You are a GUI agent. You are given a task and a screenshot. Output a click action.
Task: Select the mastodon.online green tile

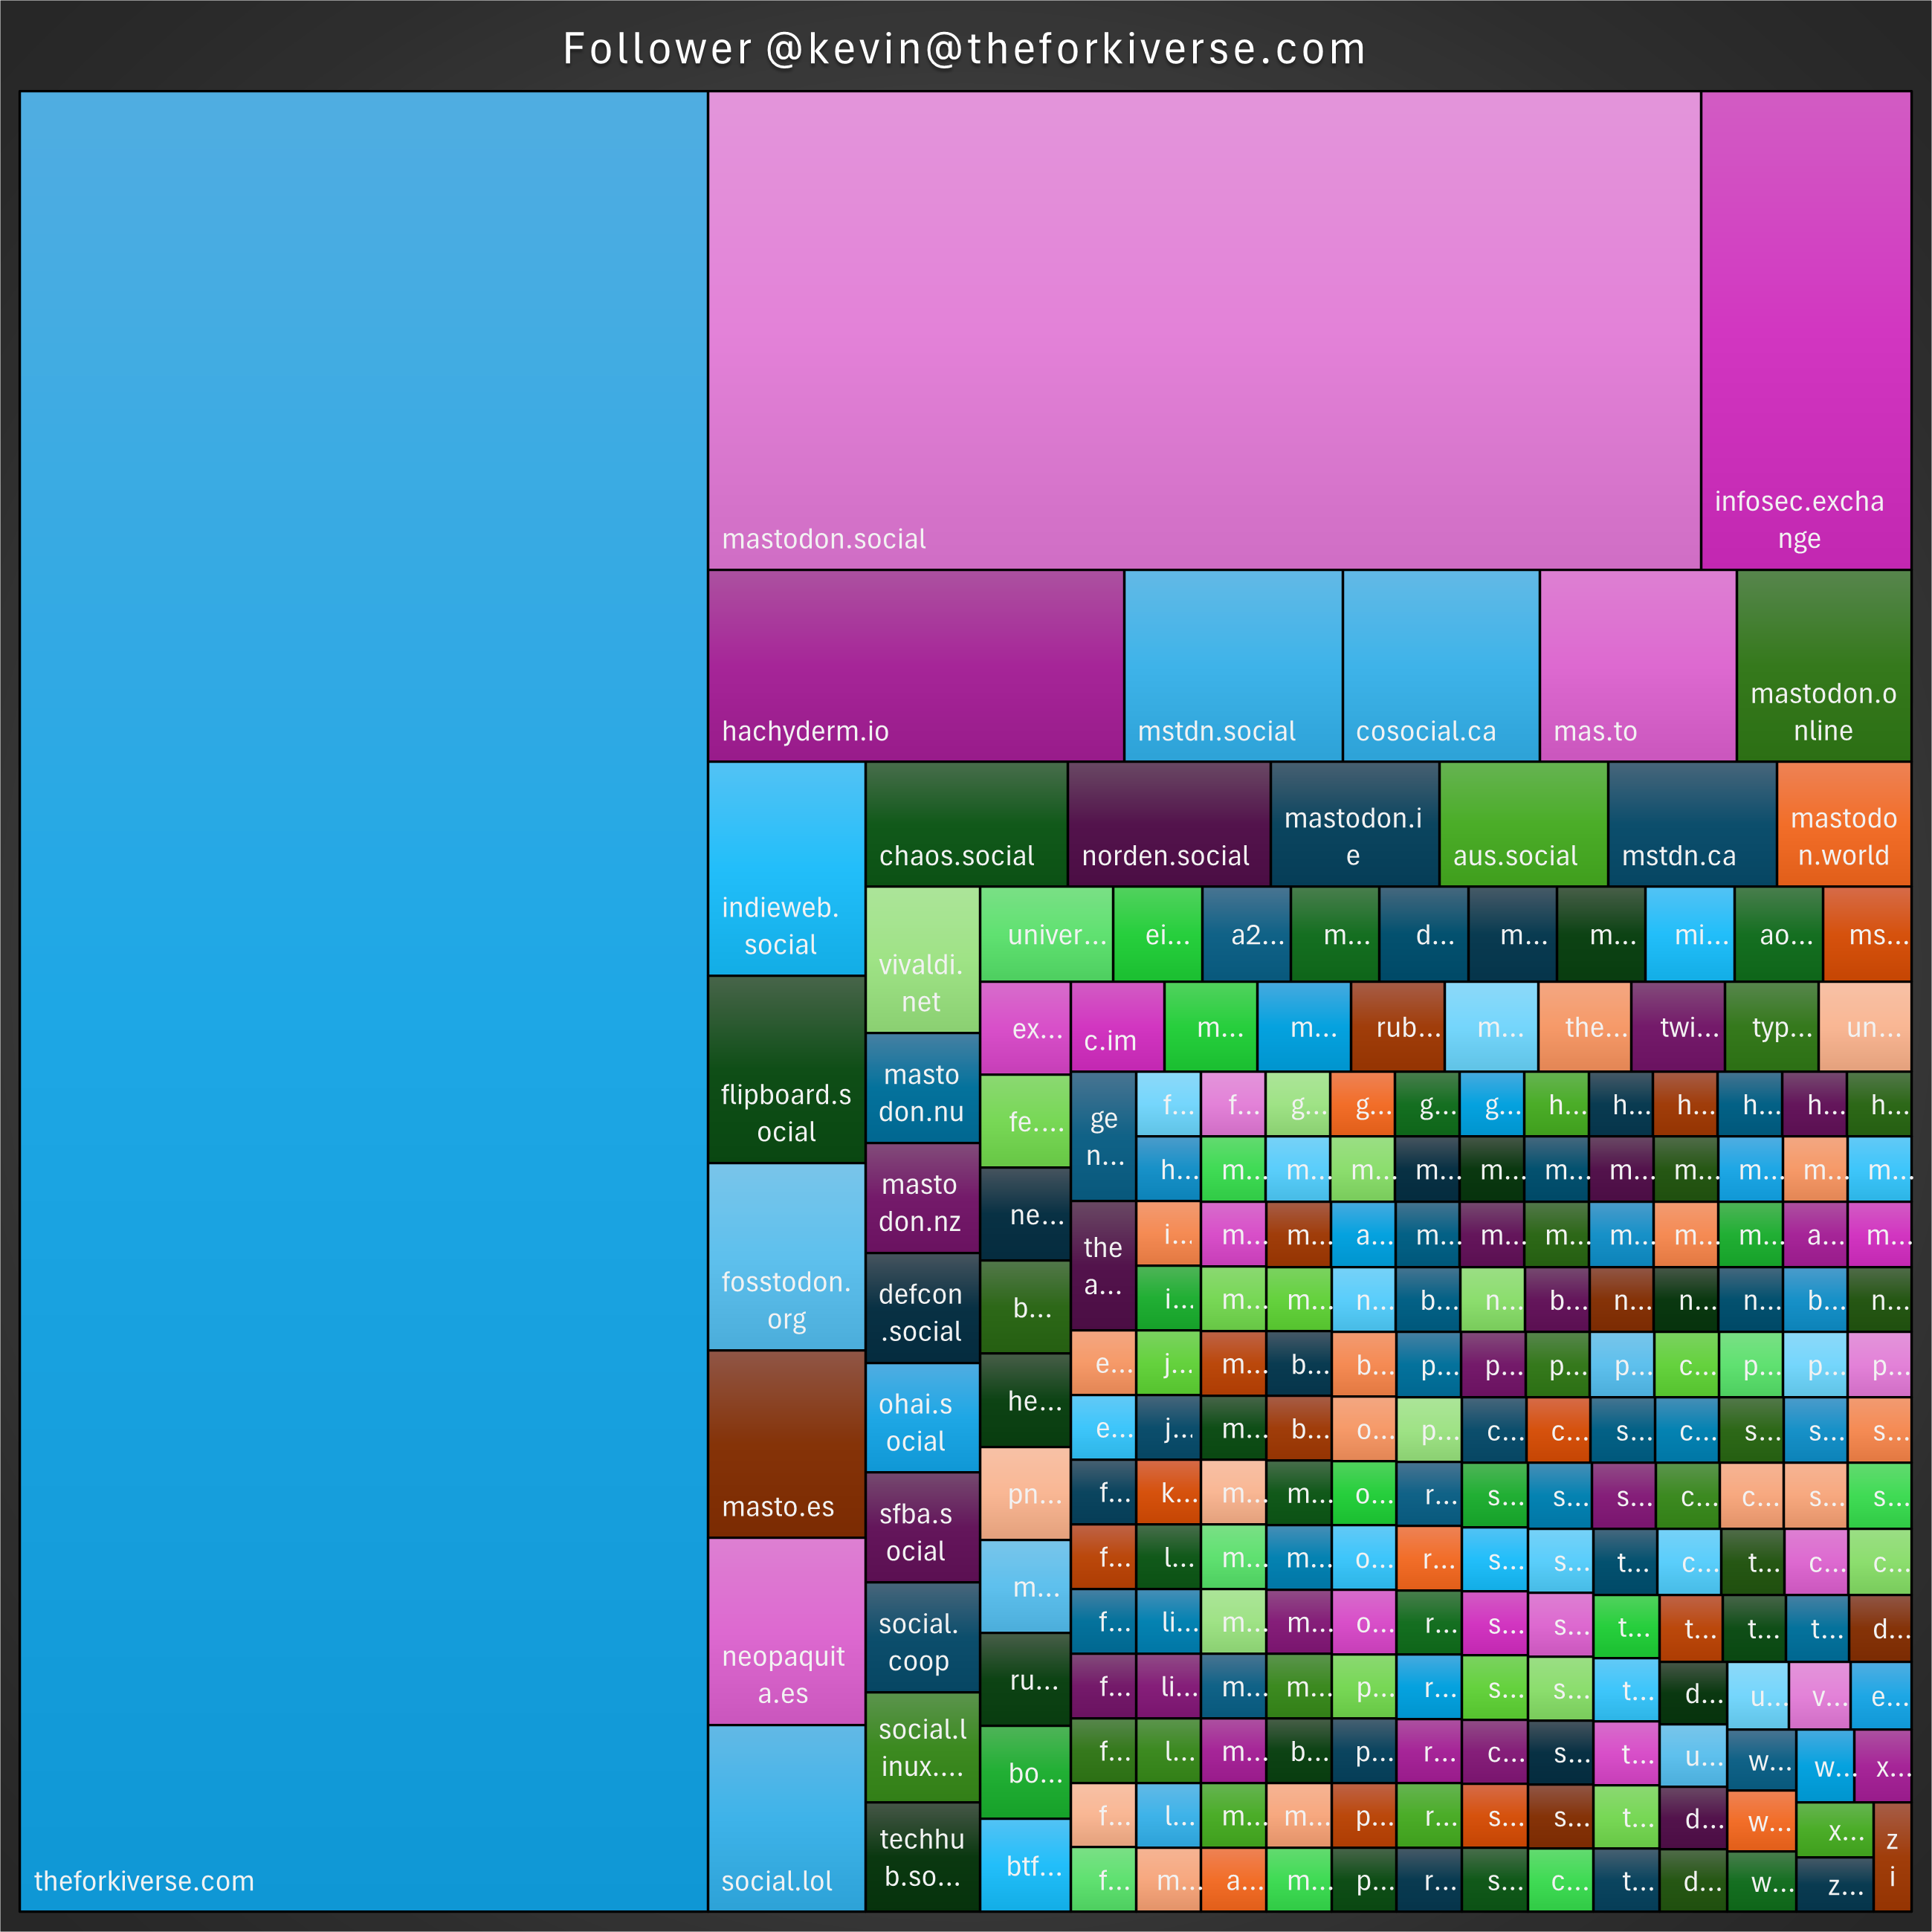click(x=1823, y=665)
